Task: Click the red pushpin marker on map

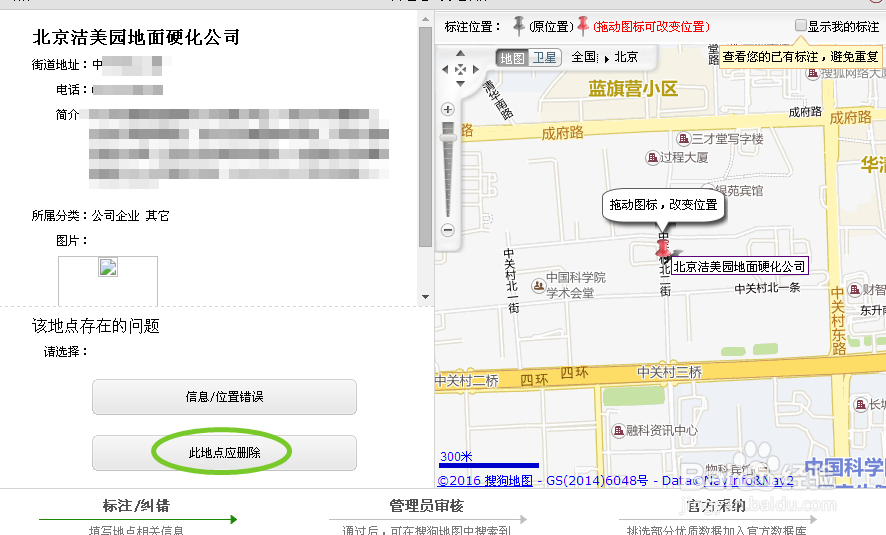Action: tap(663, 247)
